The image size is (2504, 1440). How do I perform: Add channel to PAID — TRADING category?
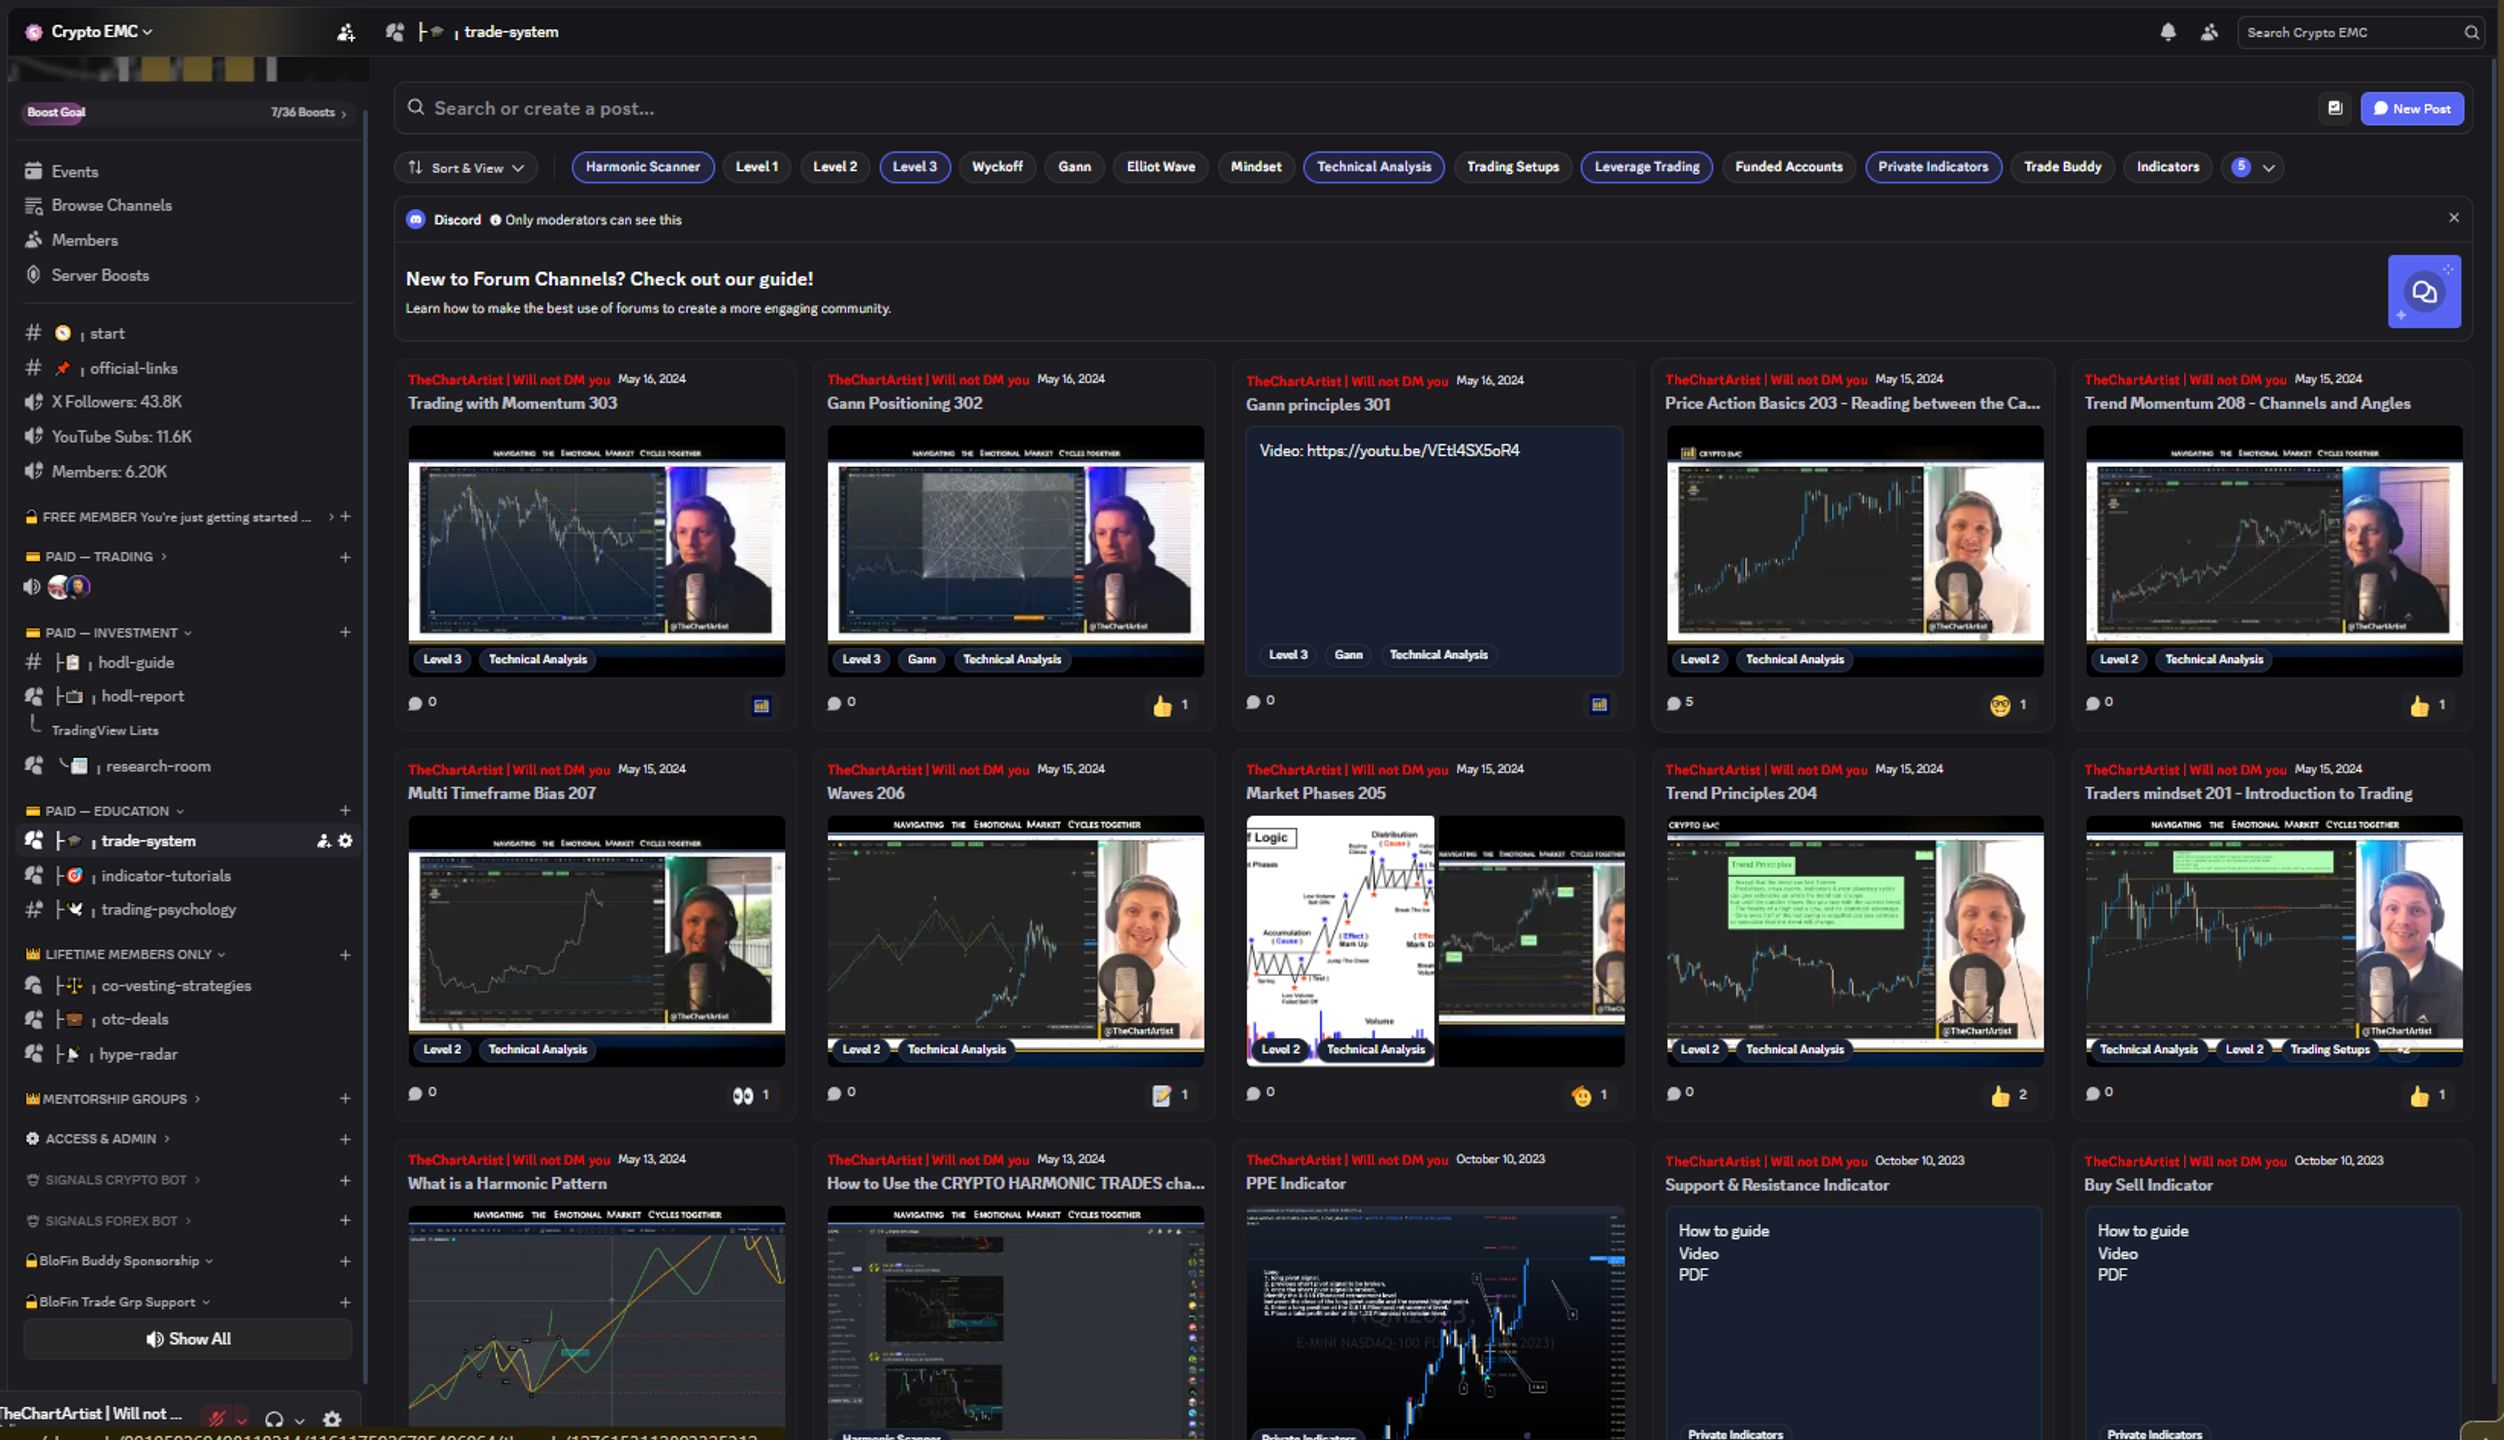(345, 557)
